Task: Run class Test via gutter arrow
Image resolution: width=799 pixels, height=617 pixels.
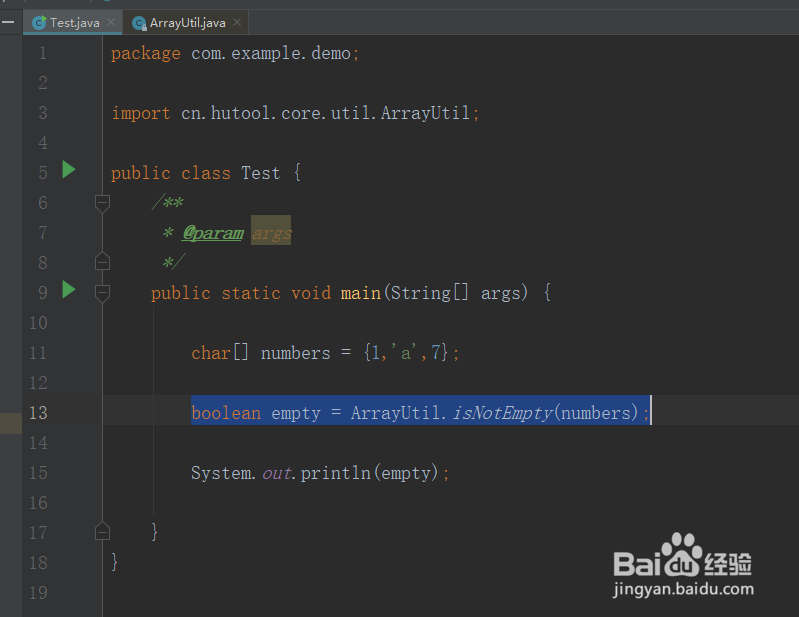Action: (x=69, y=170)
